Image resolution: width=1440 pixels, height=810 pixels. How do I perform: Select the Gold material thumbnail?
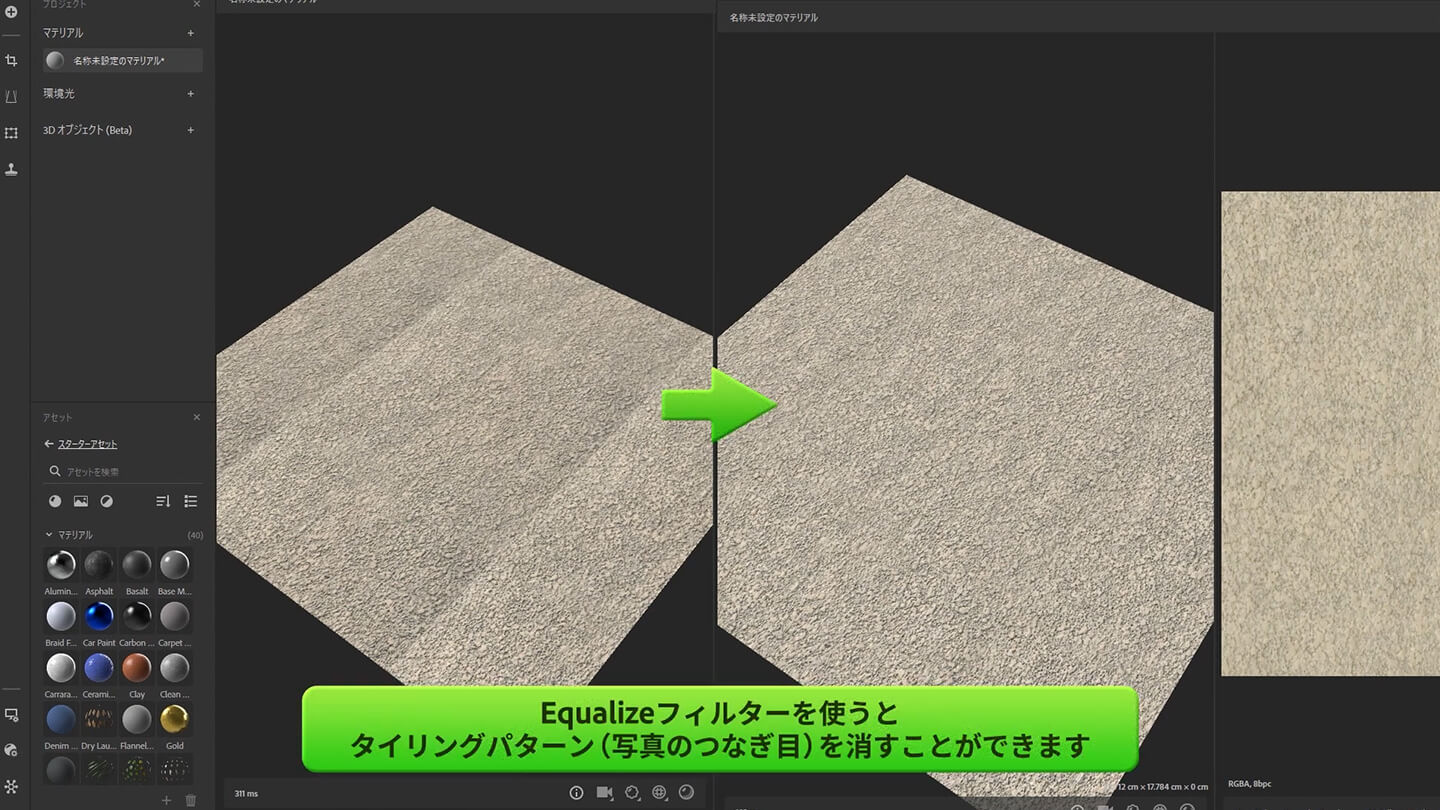[x=175, y=719]
